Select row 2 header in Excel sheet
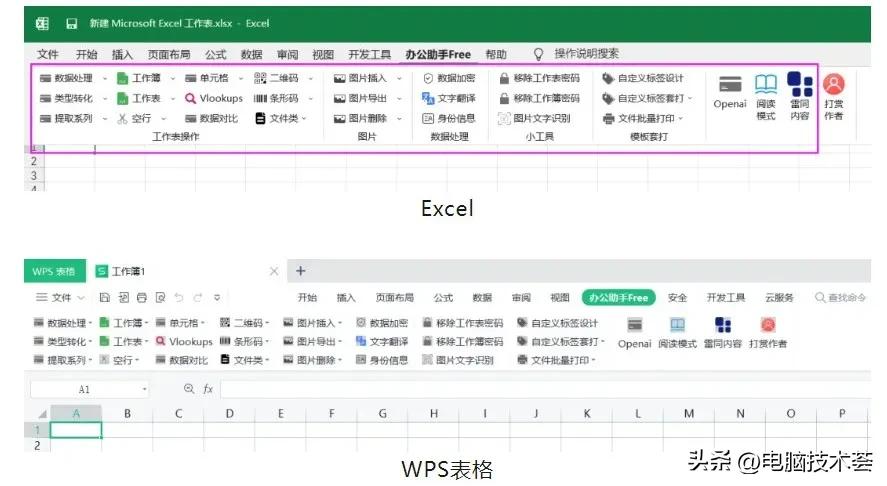The width and height of the screenshot is (887, 486). coord(34,161)
